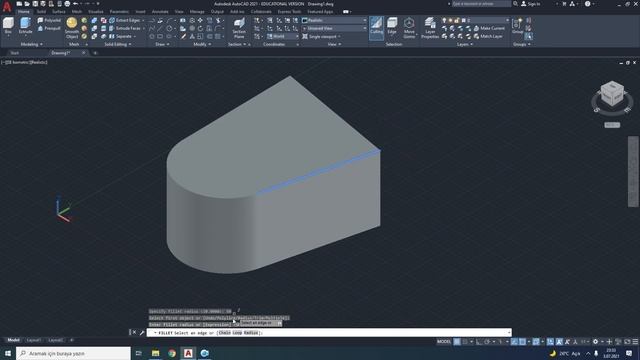The width and height of the screenshot is (640, 360).
Task: Click the Move Gizmo tool
Action: click(409, 28)
